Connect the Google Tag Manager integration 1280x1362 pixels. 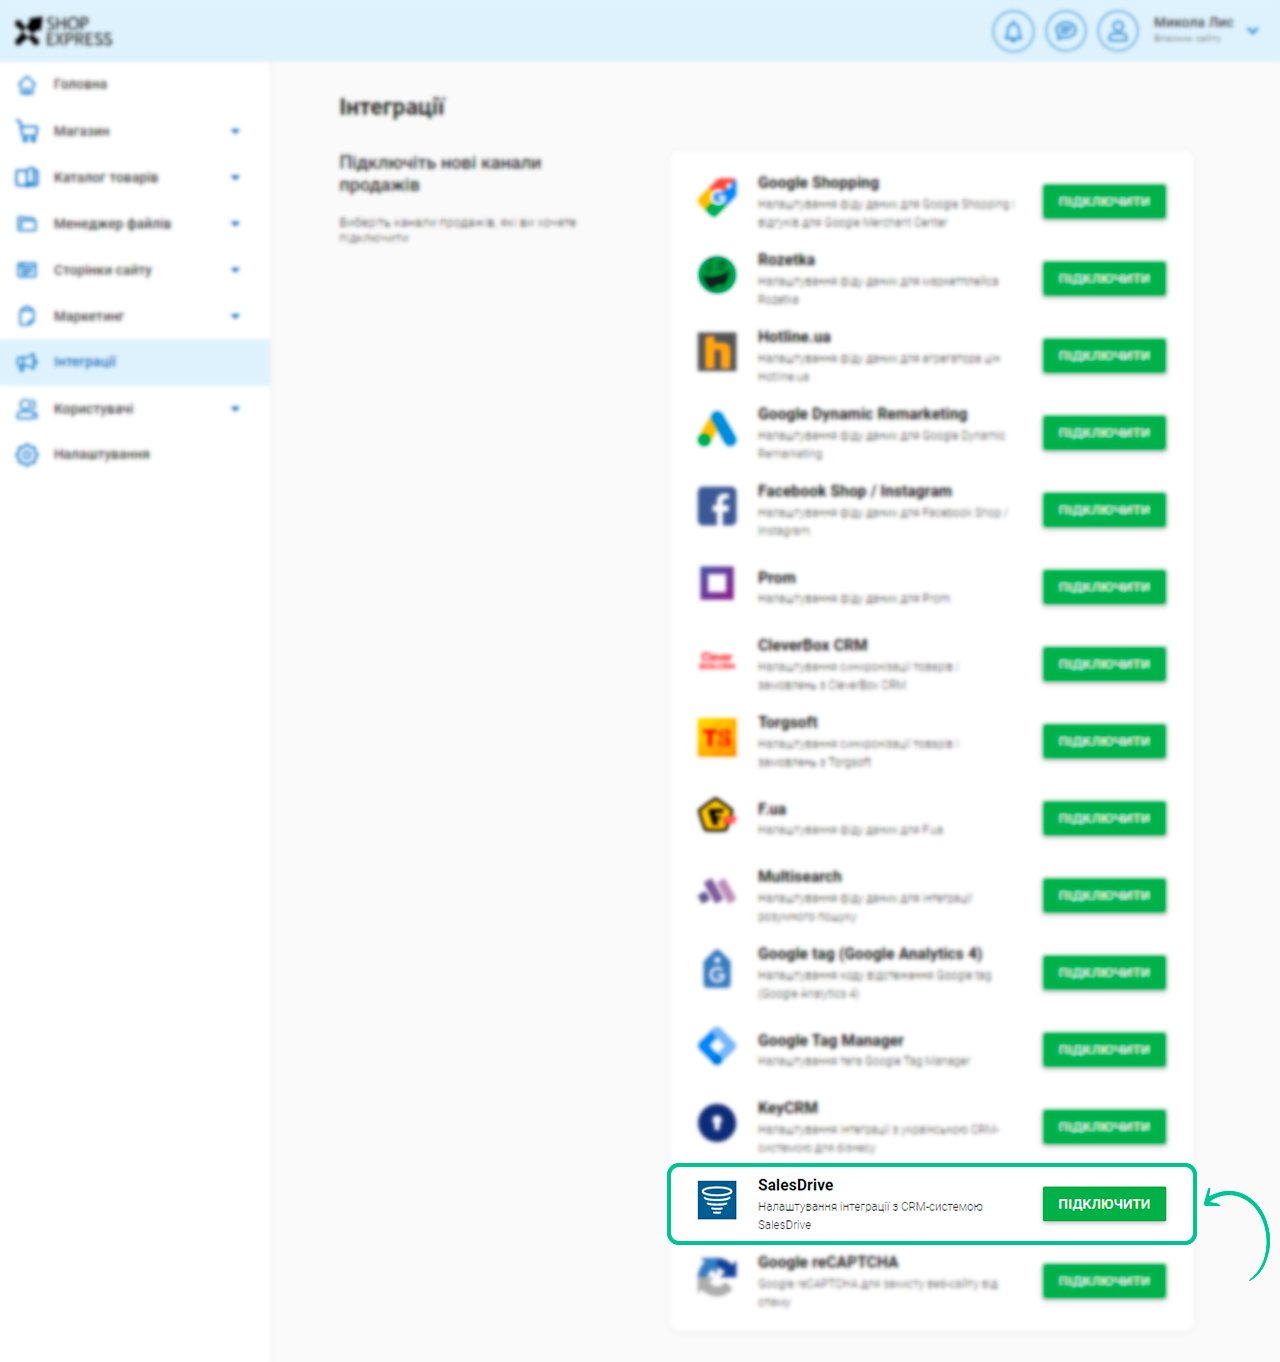pyautogui.click(x=1104, y=1050)
